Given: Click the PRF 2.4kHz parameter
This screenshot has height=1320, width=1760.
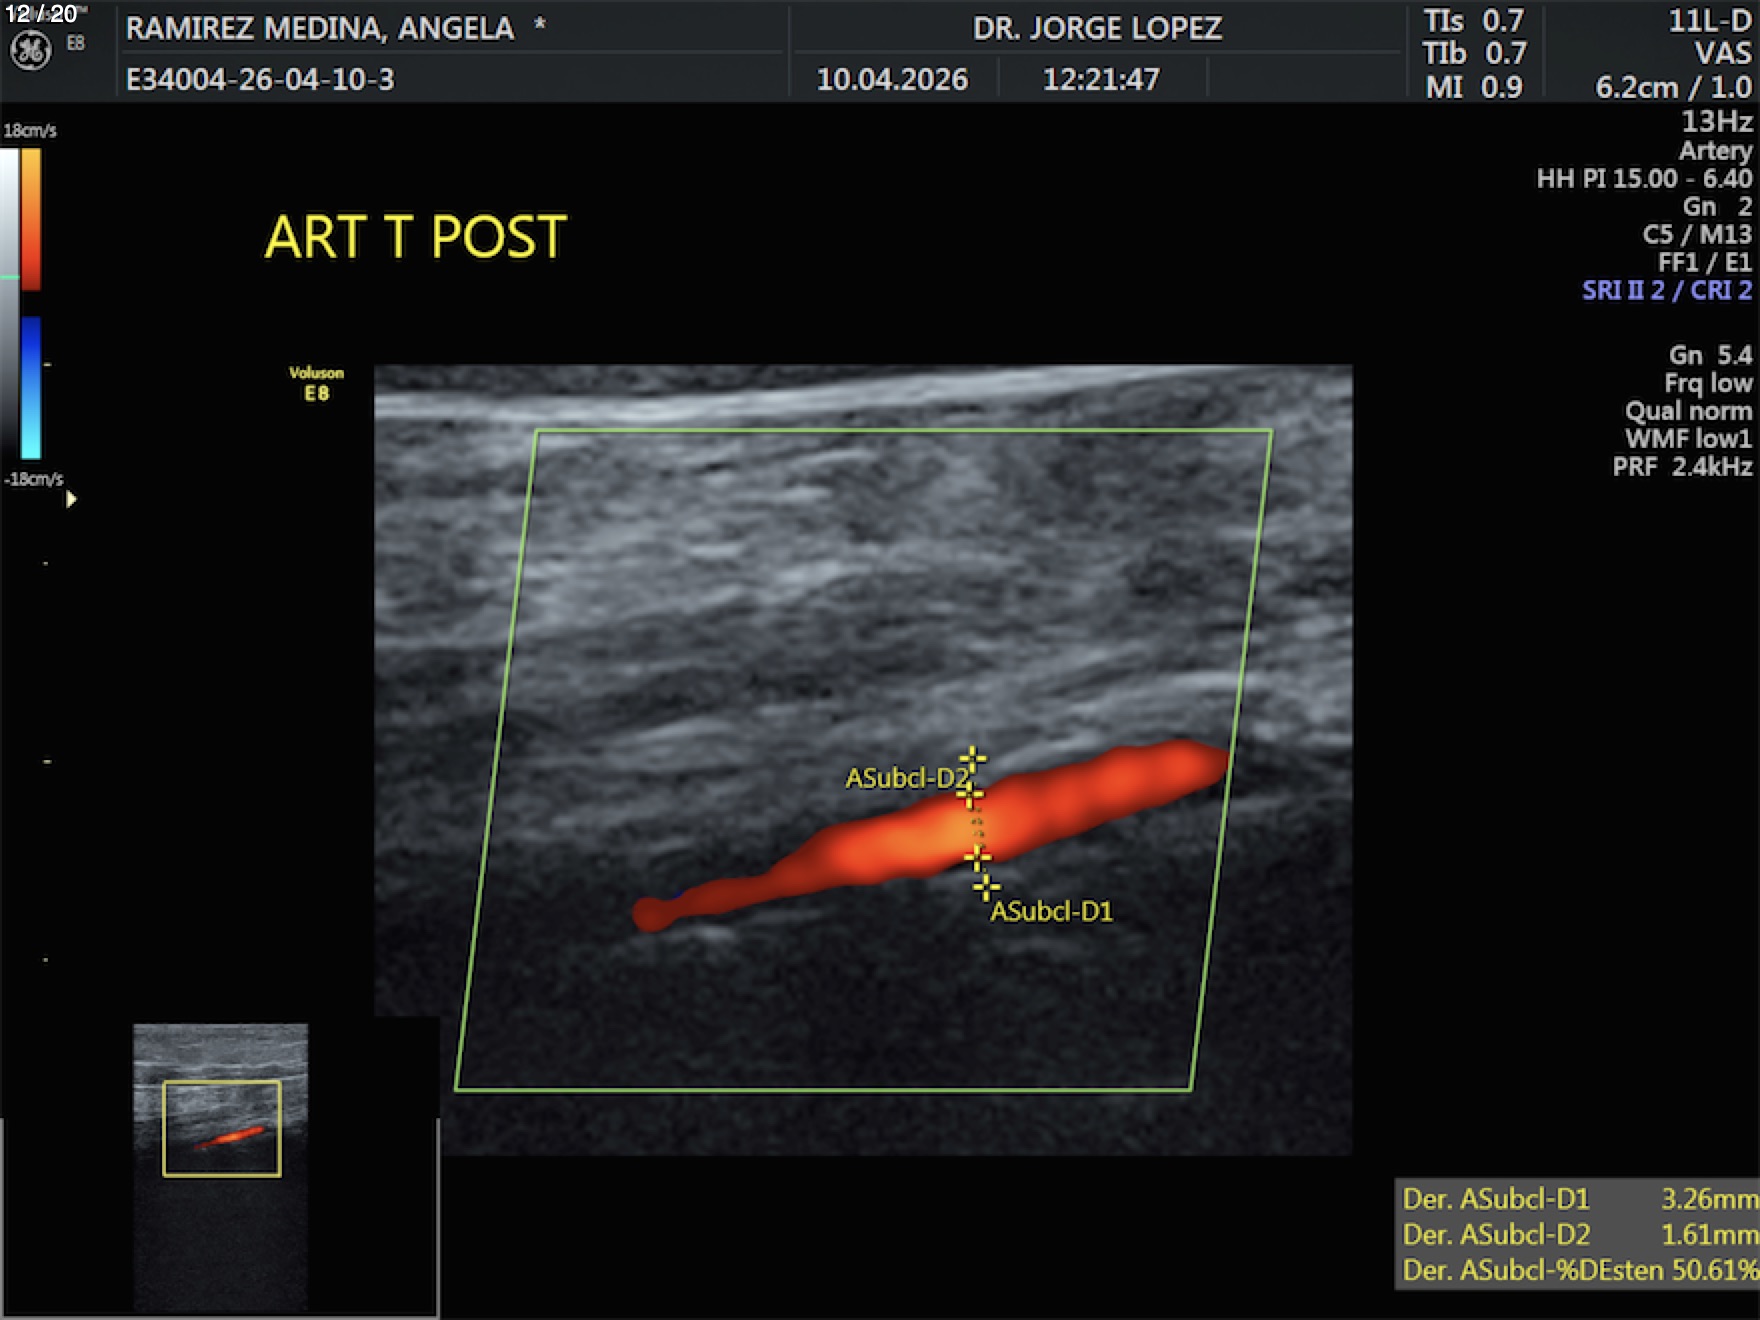Looking at the screenshot, I should coord(1681,466).
